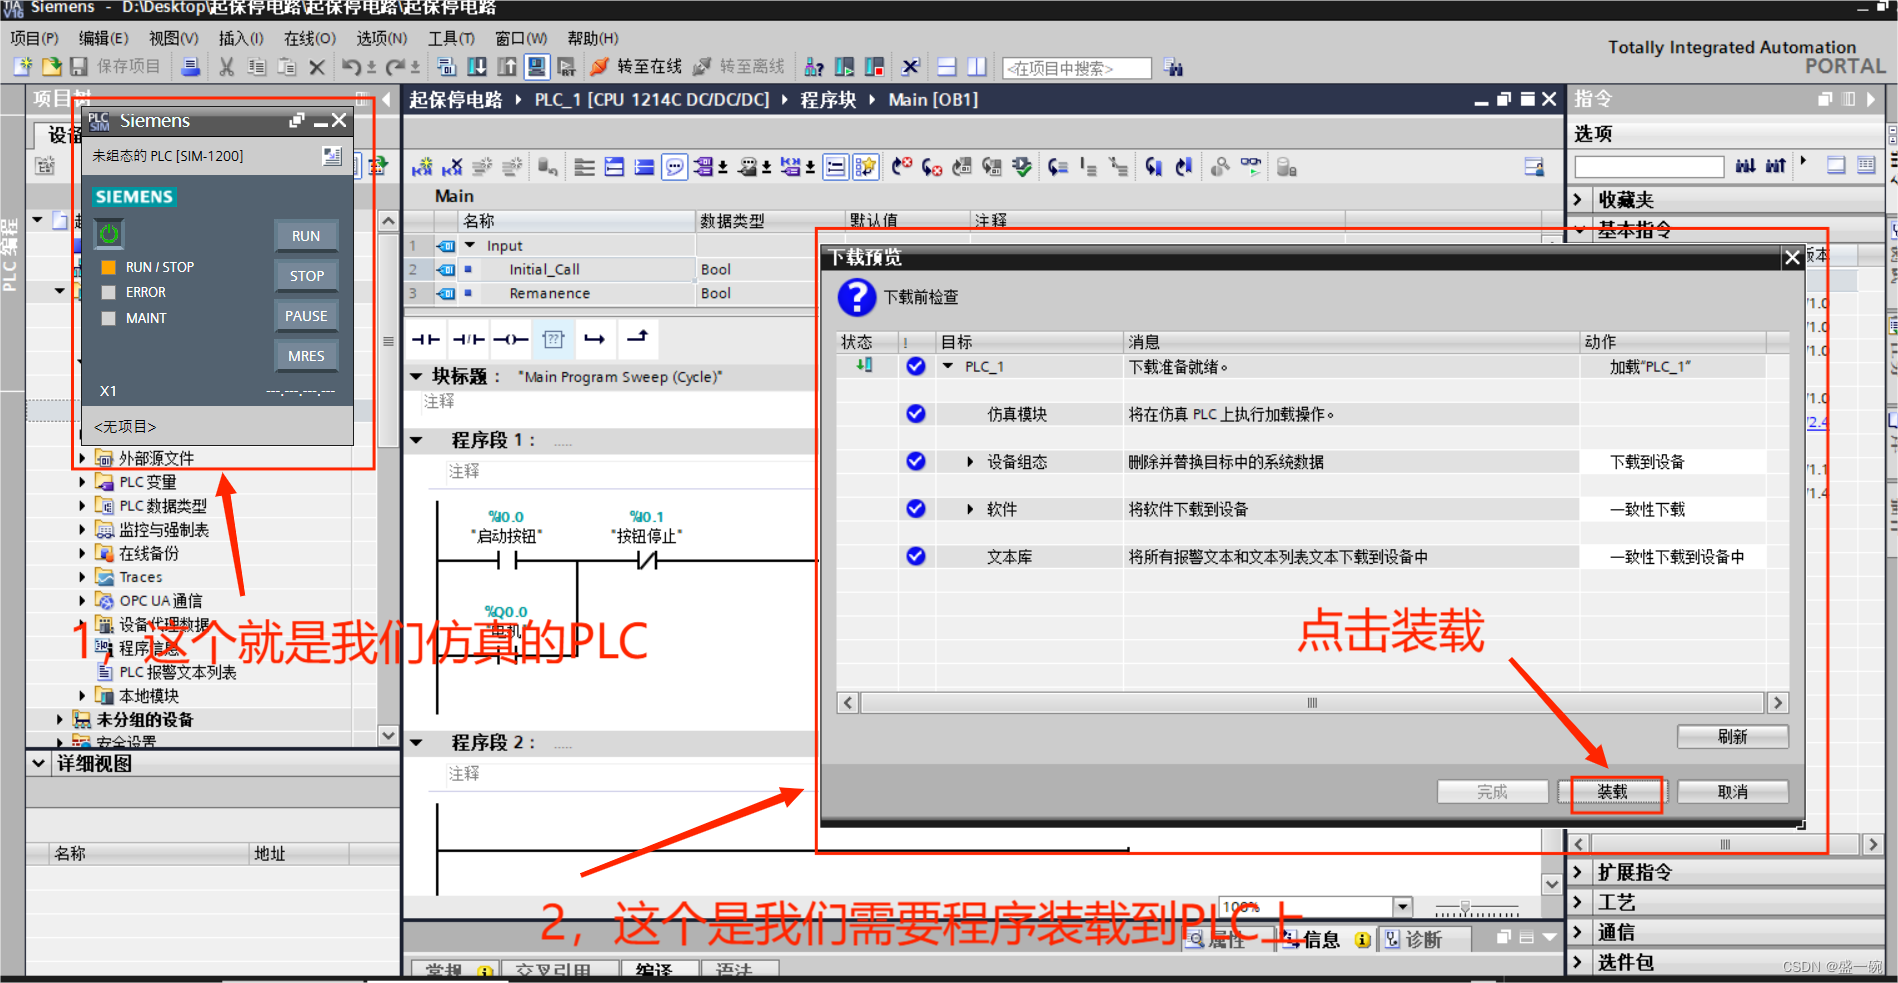Click the accessible devices icon with question mark
The height and width of the screenshot is (983, 1898).
pos(814,67)
